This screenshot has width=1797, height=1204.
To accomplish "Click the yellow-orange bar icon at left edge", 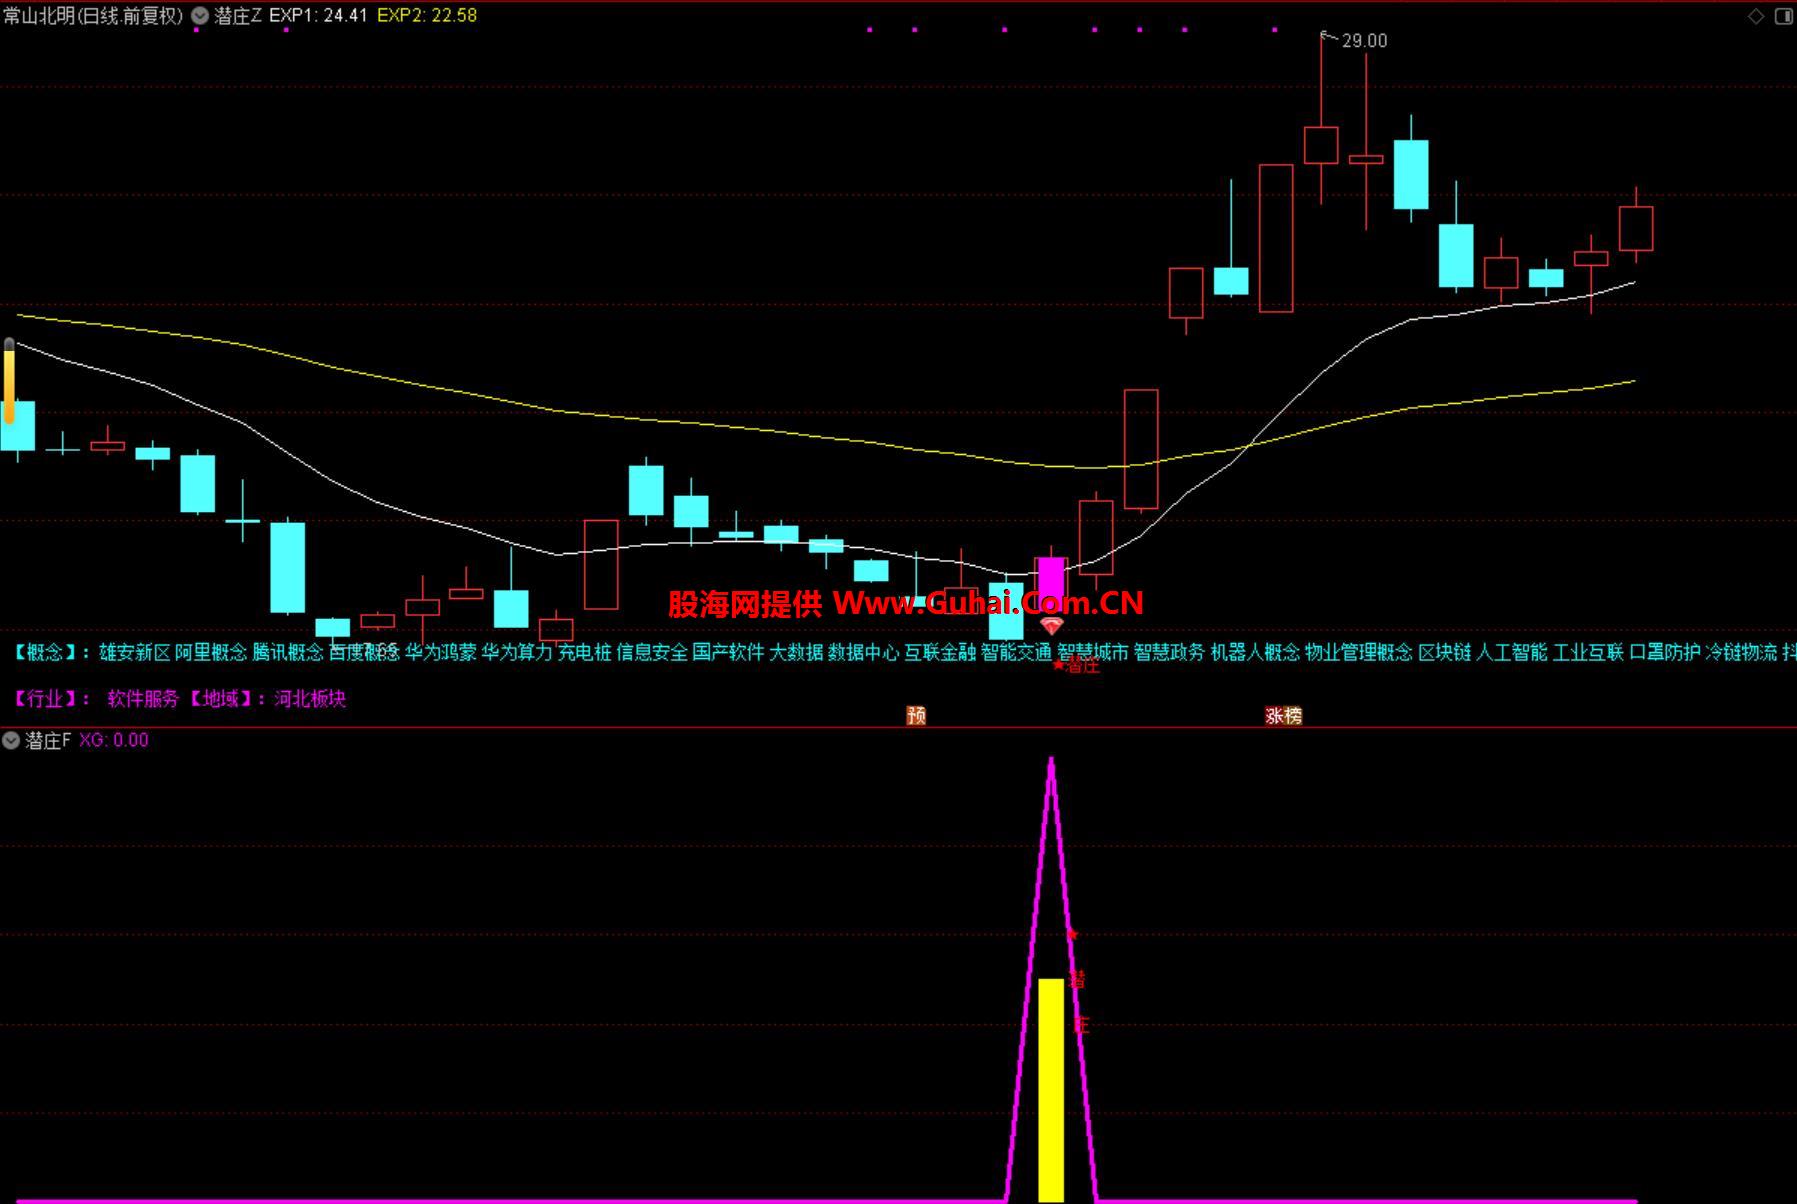I will point(9,381).
